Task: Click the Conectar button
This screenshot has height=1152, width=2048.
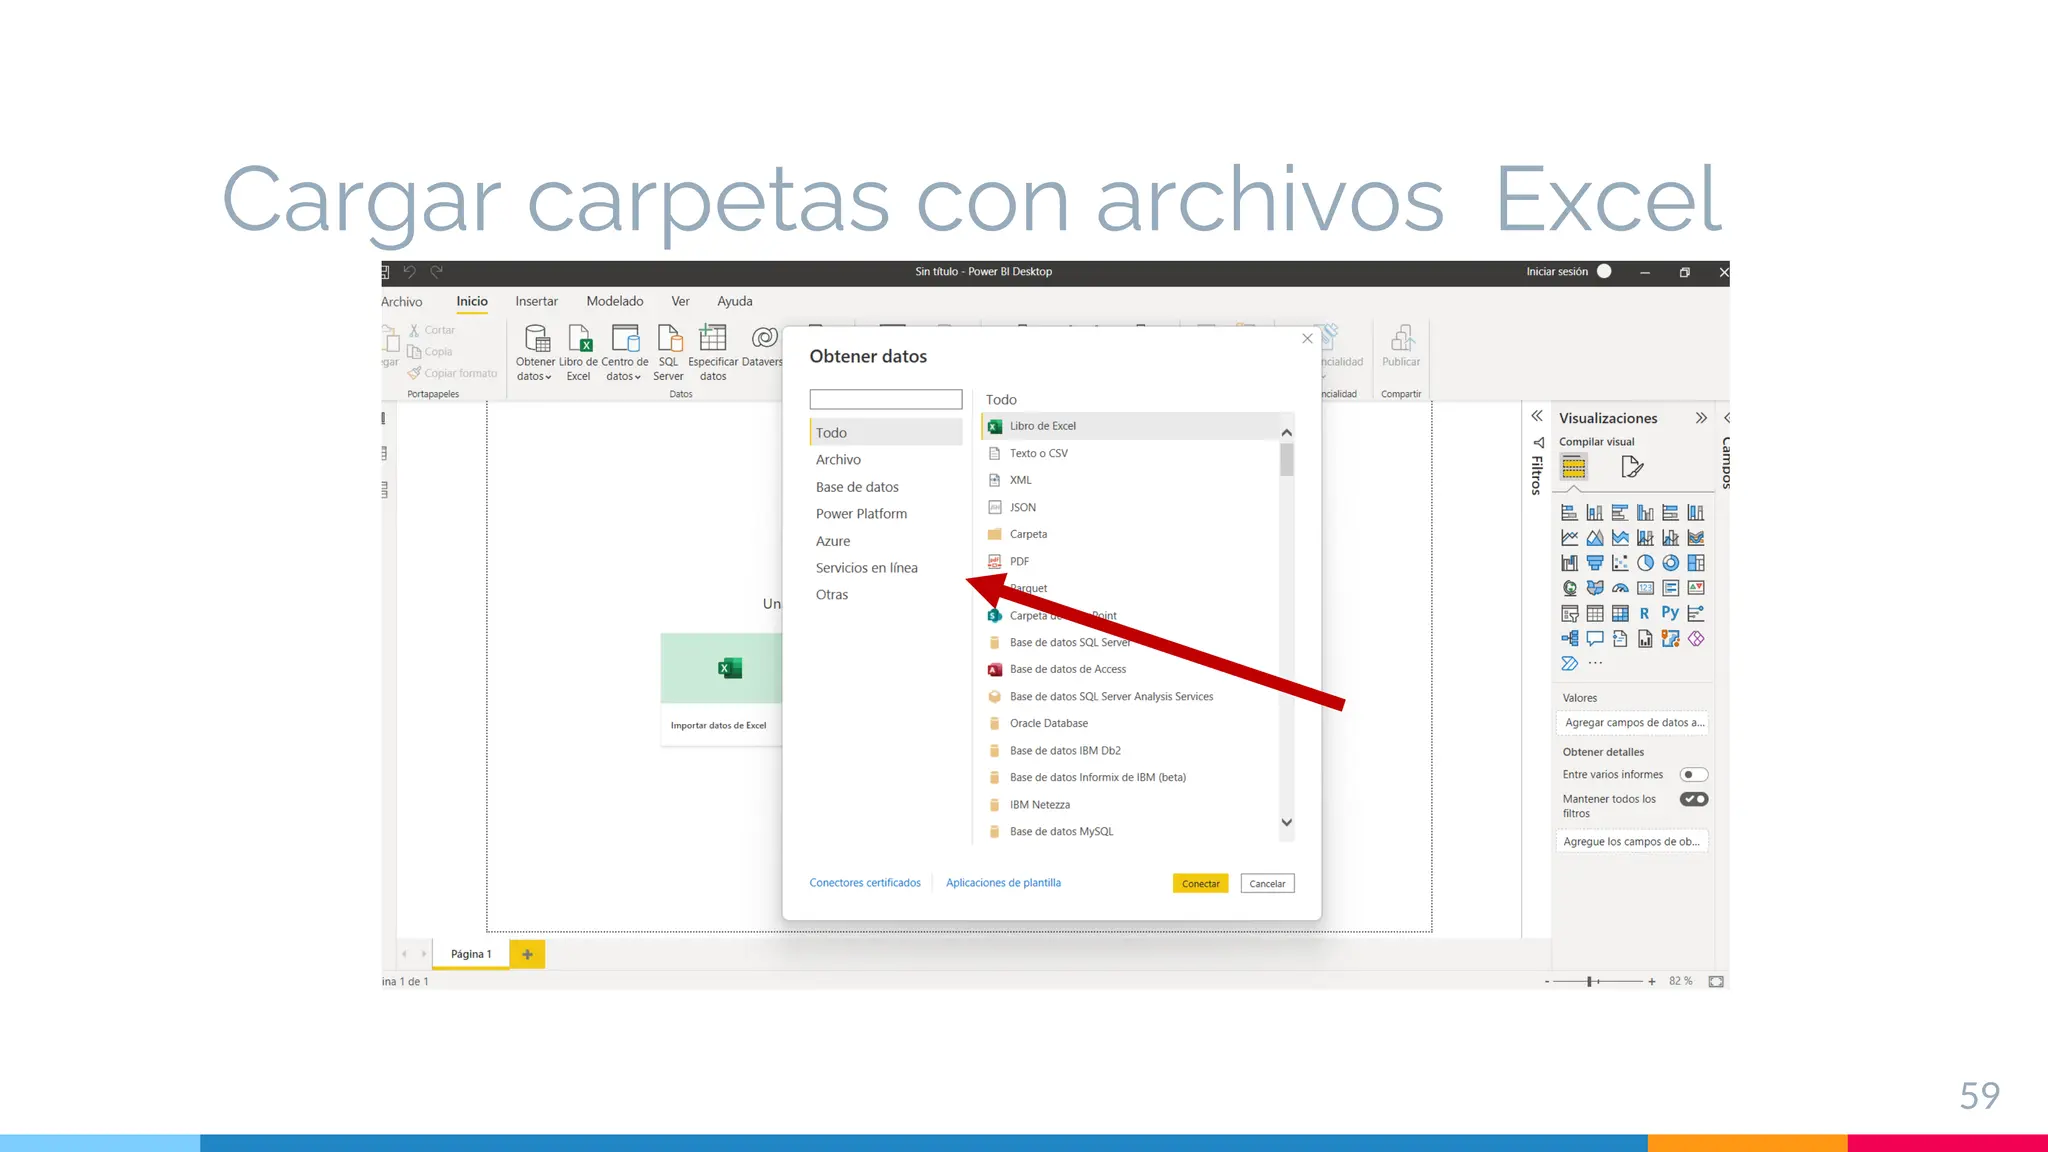Action: click(x=1200, y=883)
